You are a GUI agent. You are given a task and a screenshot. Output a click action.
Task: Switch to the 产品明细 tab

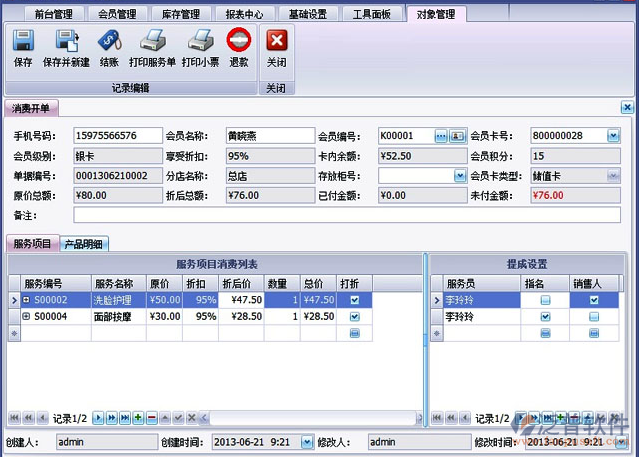tap(84, 243)
